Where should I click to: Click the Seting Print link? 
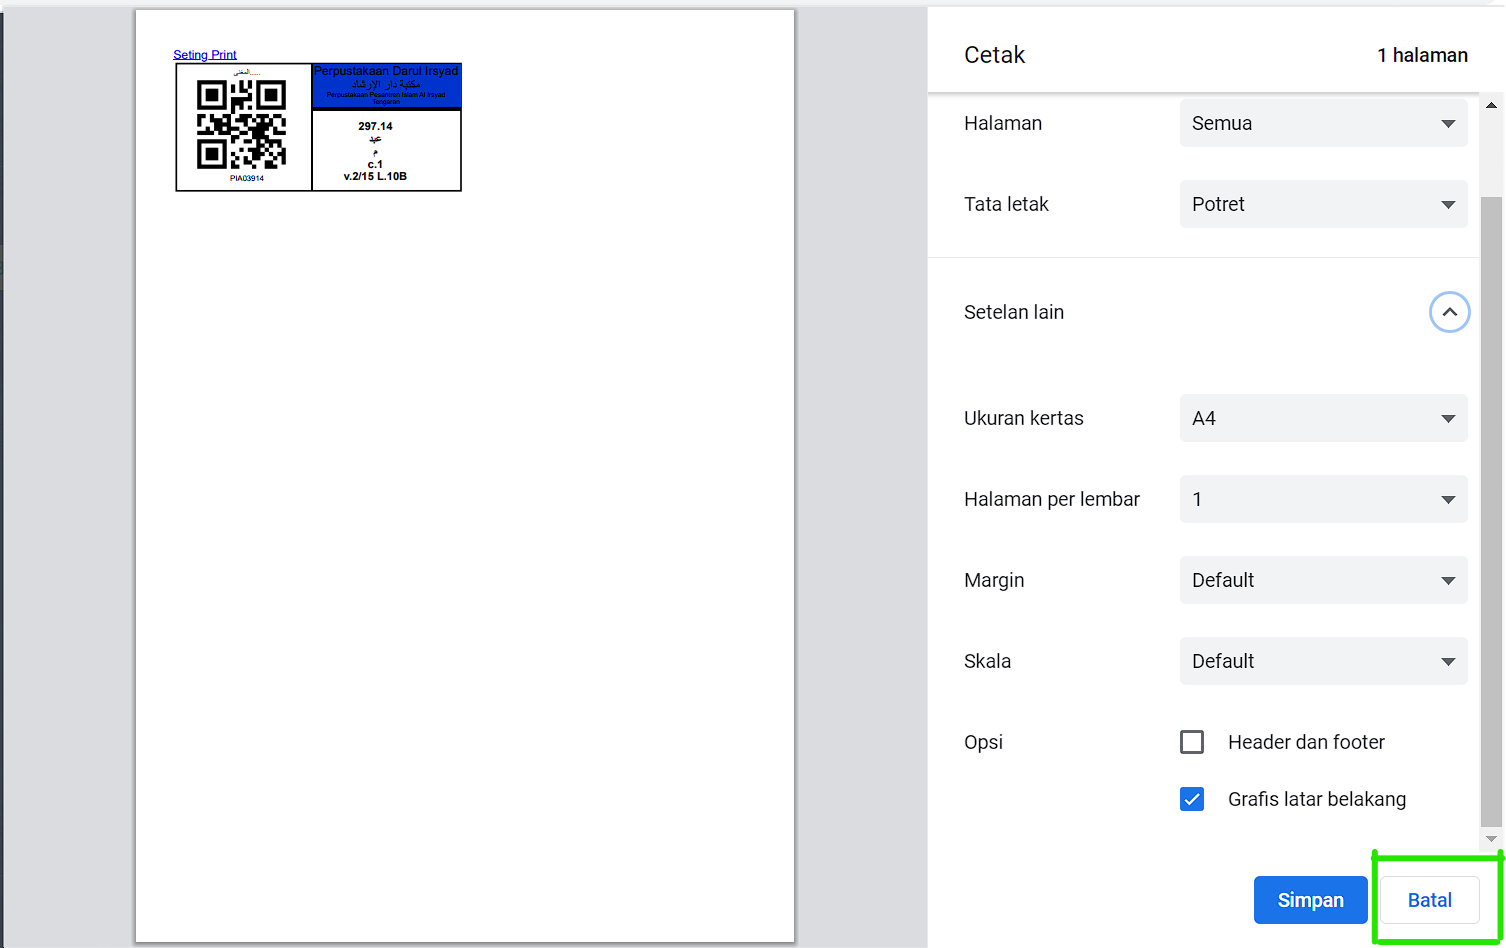205,55
